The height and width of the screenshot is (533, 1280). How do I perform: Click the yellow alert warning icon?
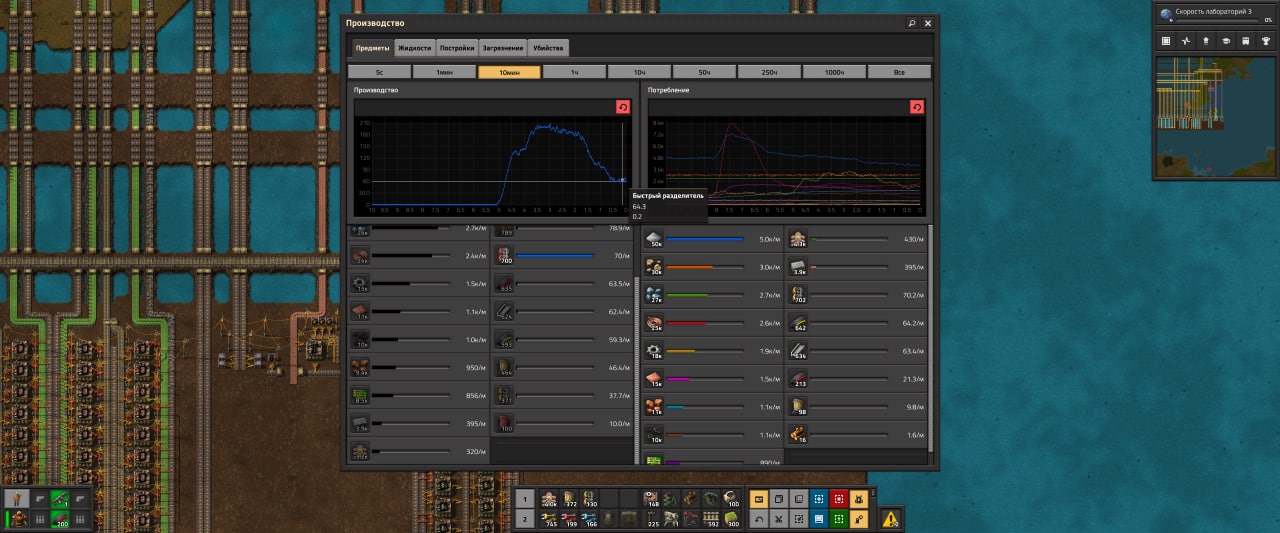pos(889,518)
